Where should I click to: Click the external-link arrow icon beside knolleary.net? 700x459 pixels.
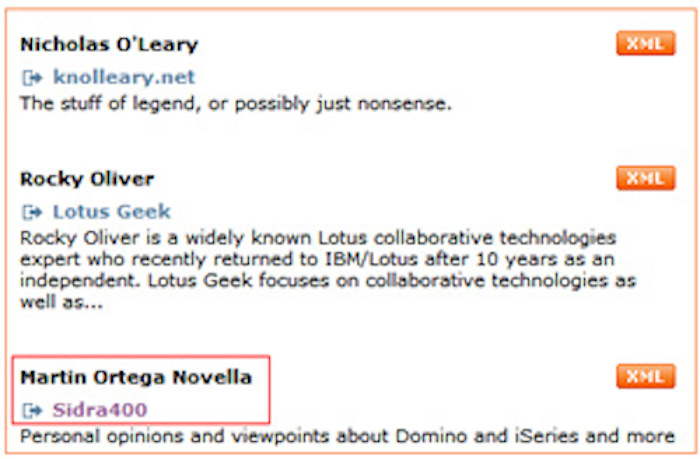tap(32, 78)
